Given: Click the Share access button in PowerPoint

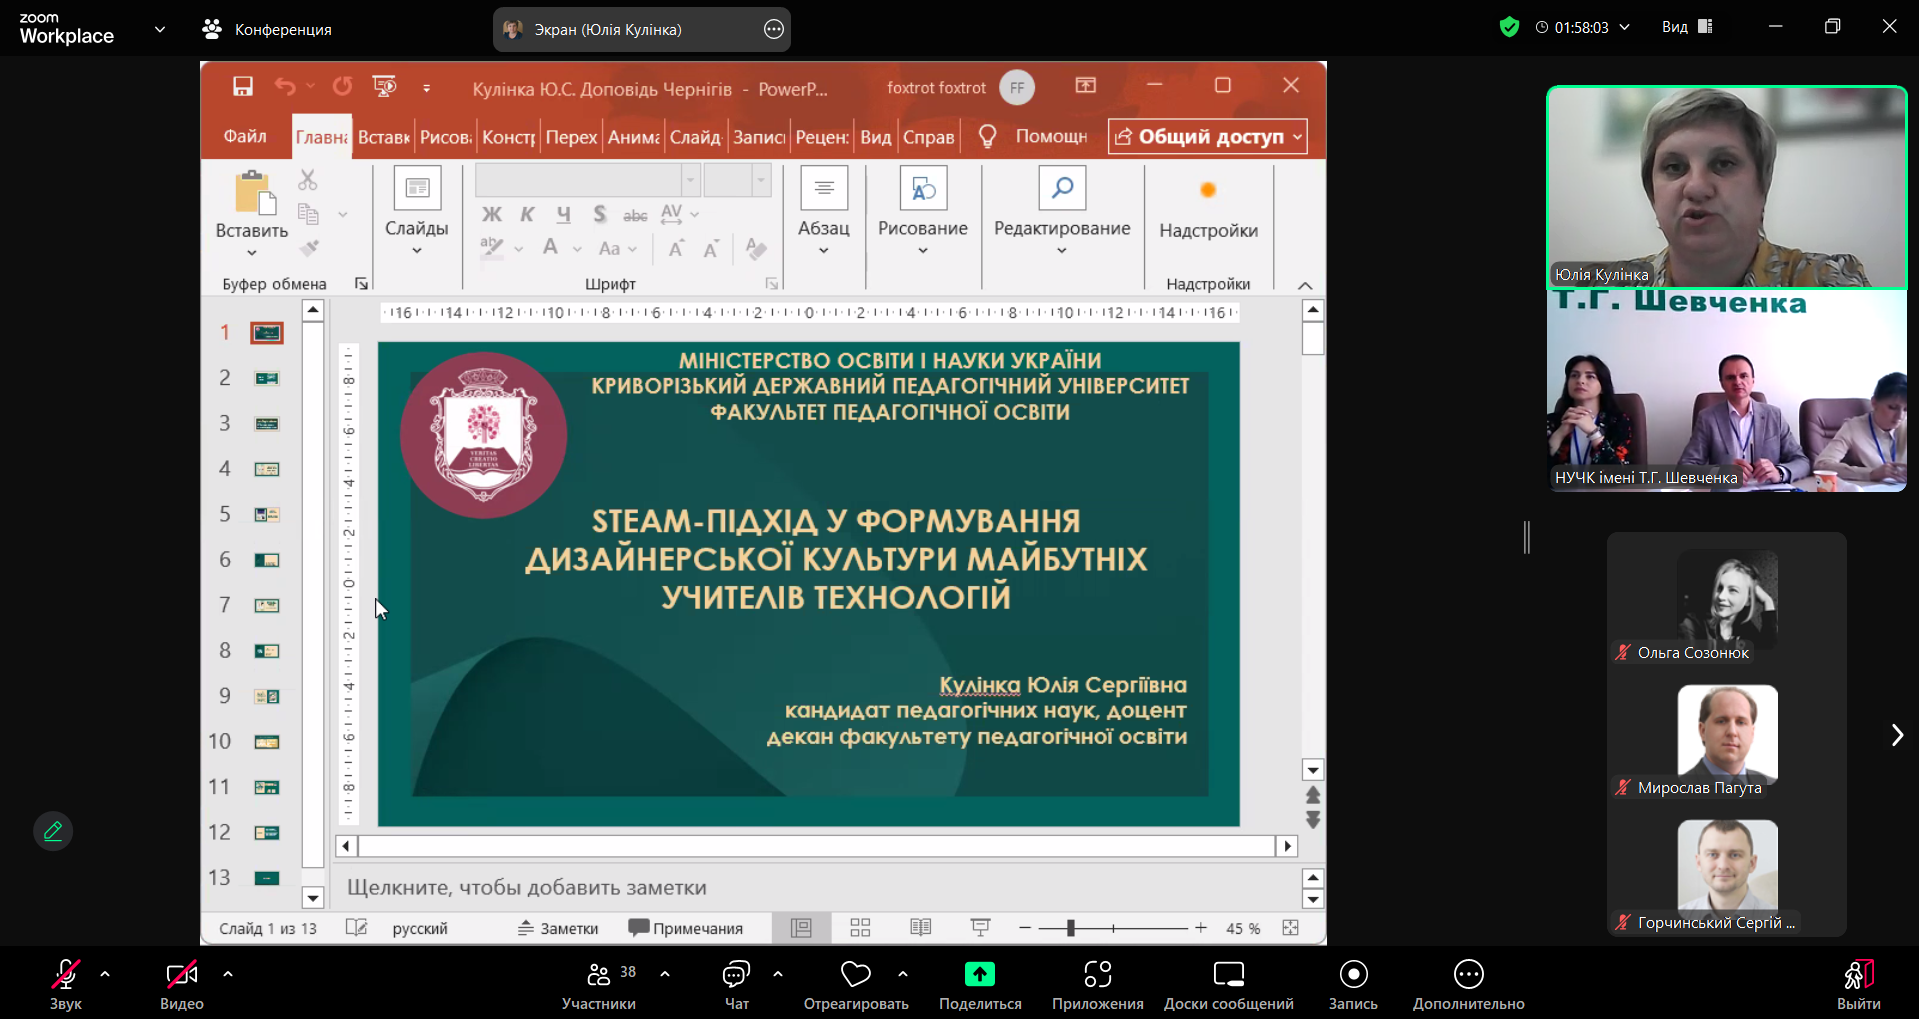Looking at the screenshot, I should [1207, 137].
